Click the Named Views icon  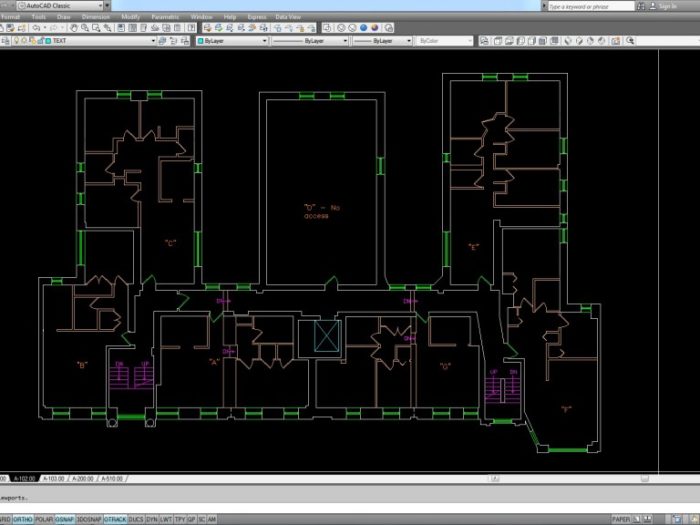pyautogui.click(x=485, y=41)
